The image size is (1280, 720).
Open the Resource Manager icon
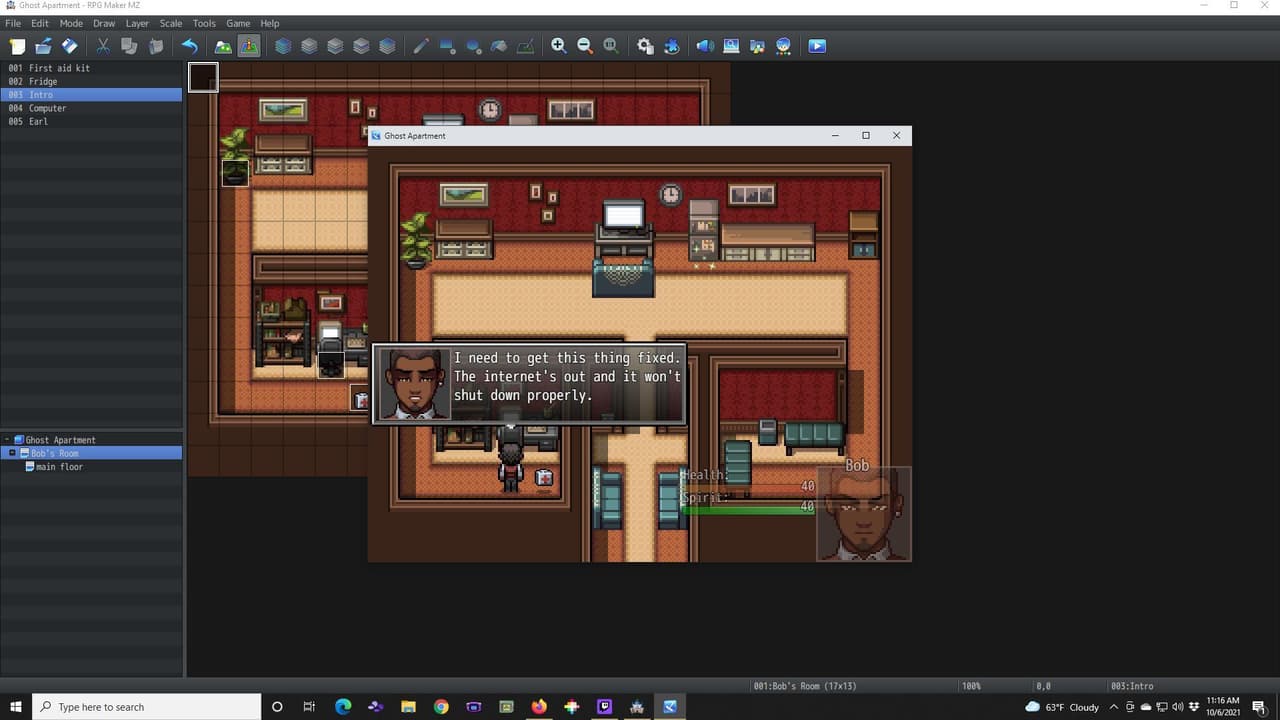(x=757, y=46)
